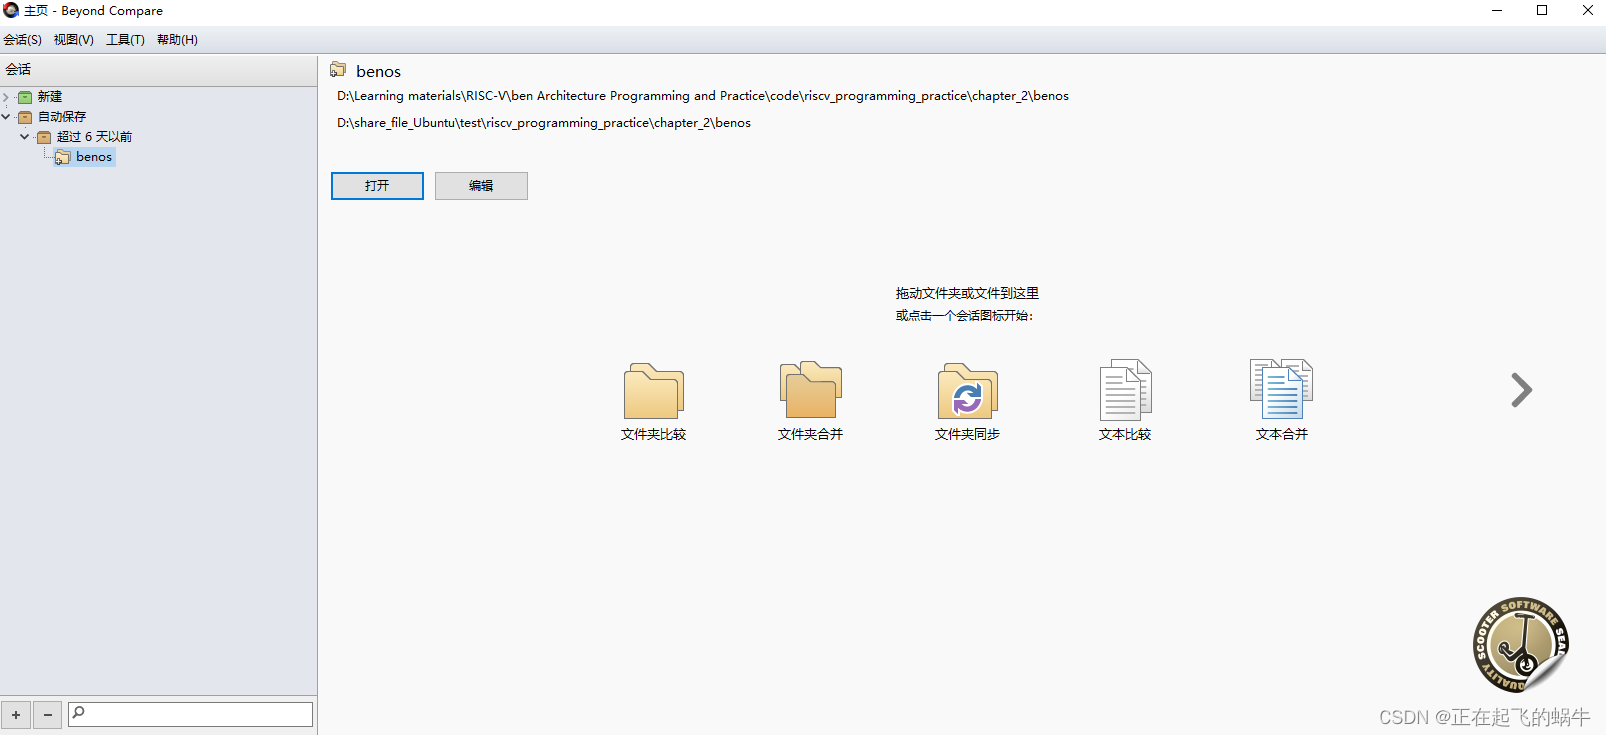Click the 自动保存 folder icon in tree
The height and width of the screenshot is (736, 1606).
pos(25,117)
